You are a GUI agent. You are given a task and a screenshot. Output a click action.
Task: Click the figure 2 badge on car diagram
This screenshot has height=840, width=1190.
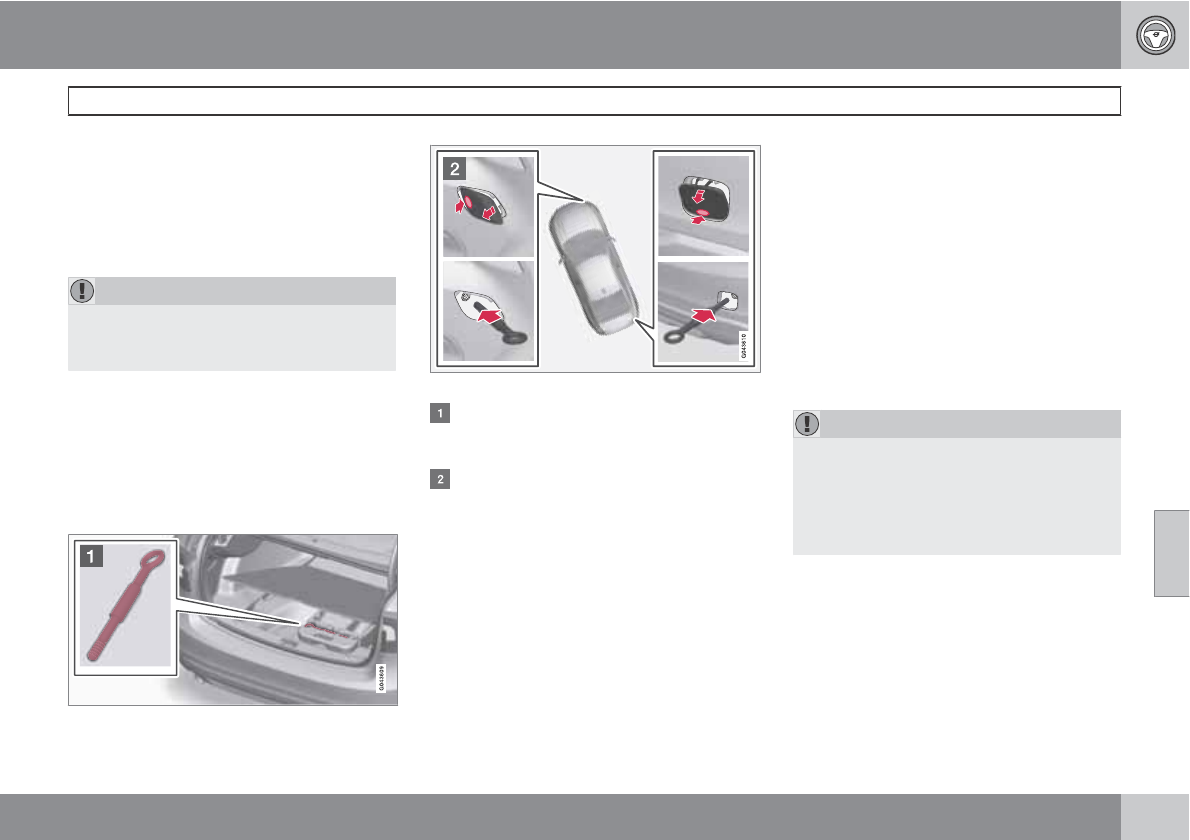(x=455, y=168)
